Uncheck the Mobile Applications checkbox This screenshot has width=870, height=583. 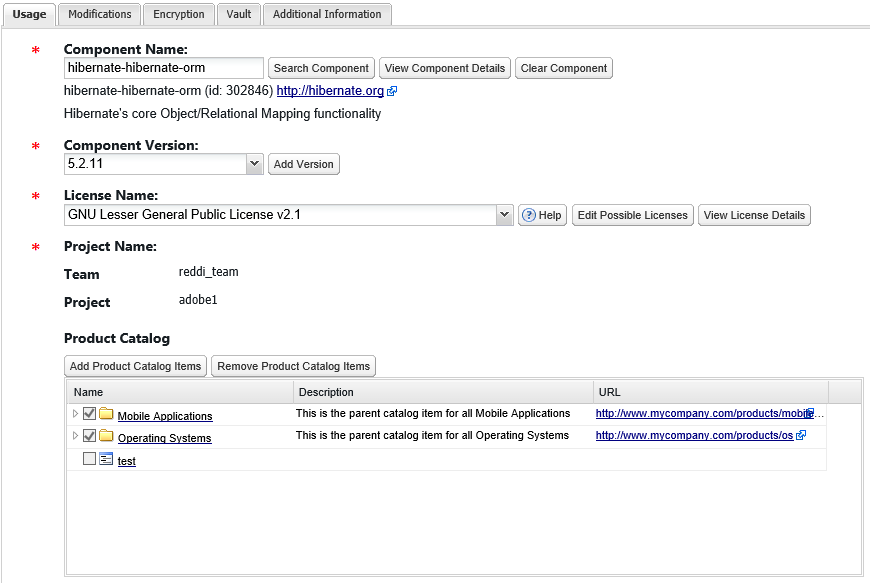point(90,413)
